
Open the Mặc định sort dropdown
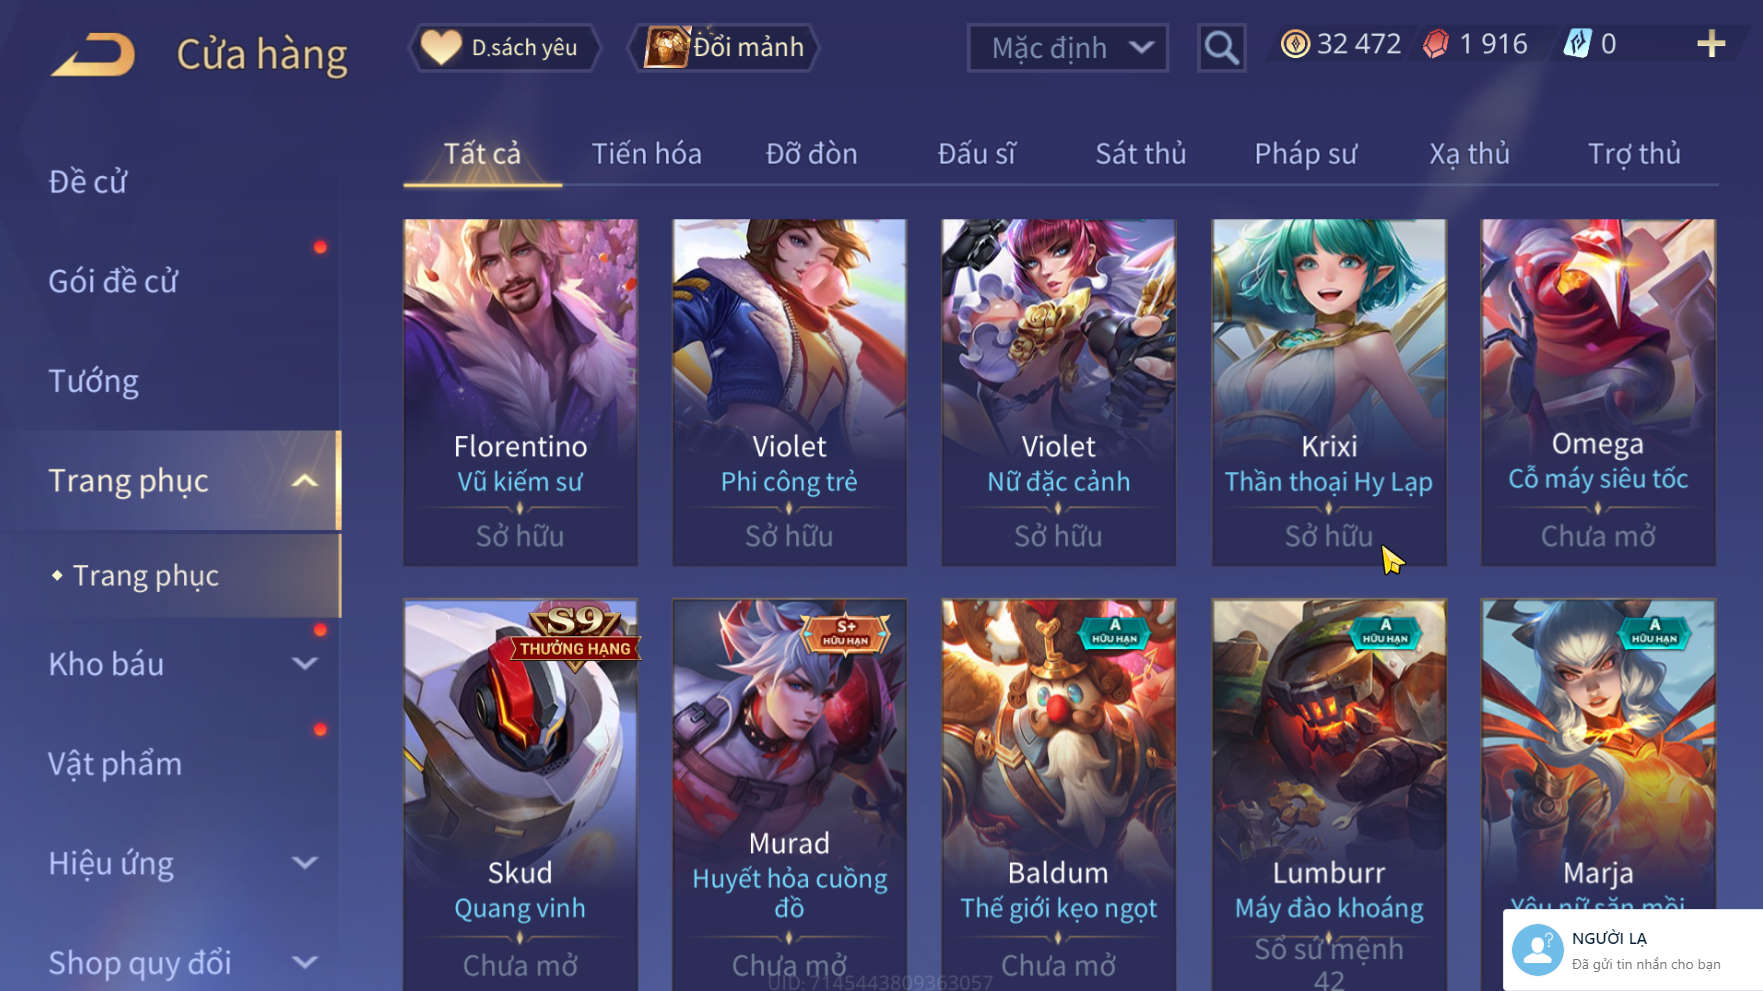(1068, 47)
